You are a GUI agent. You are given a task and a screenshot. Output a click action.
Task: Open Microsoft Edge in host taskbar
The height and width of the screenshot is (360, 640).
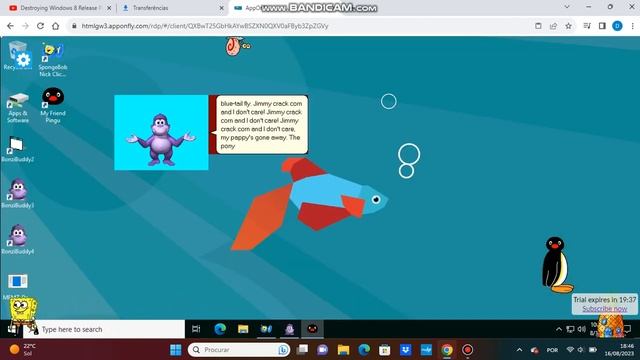[364, 350]
